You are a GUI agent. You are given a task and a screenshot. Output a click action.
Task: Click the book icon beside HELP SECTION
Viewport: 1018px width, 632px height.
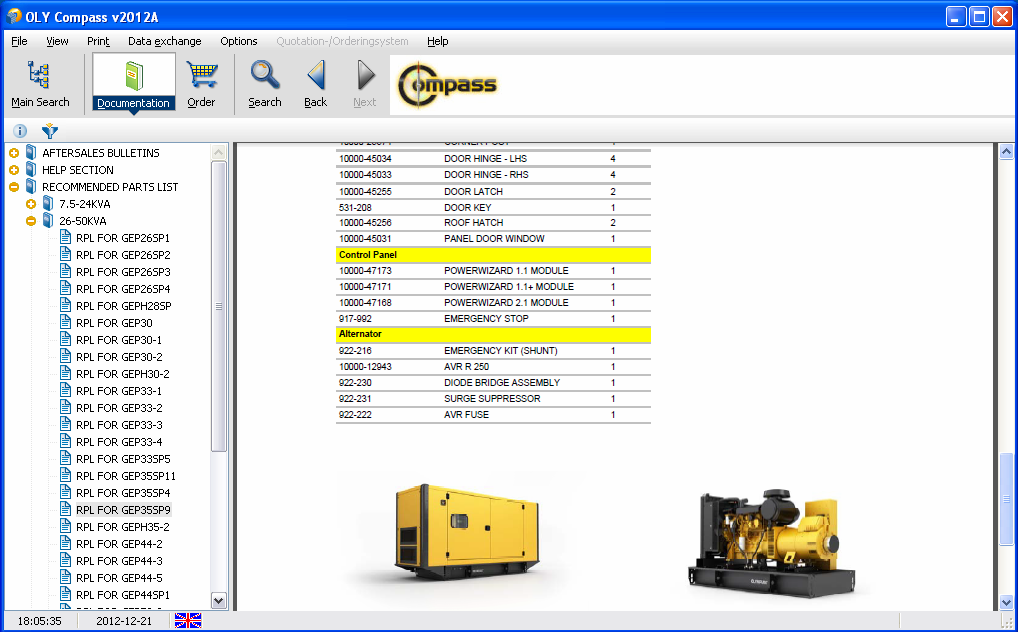tap(31, 170)
